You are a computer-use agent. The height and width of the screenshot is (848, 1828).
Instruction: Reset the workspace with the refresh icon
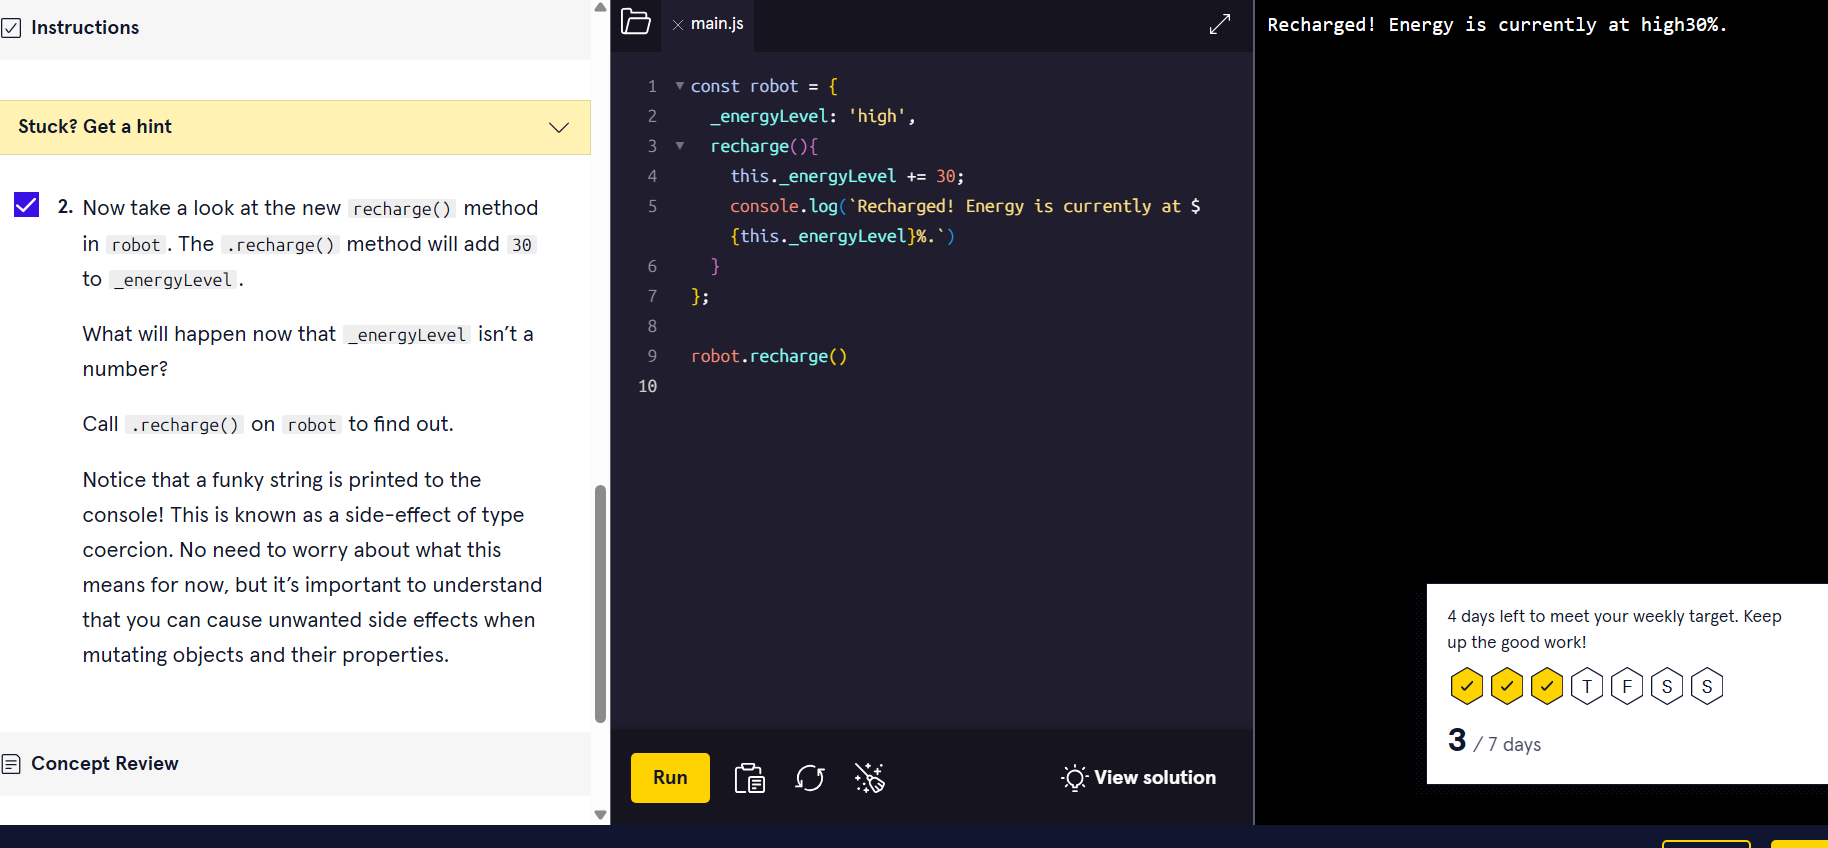click(x=809, y=778)
